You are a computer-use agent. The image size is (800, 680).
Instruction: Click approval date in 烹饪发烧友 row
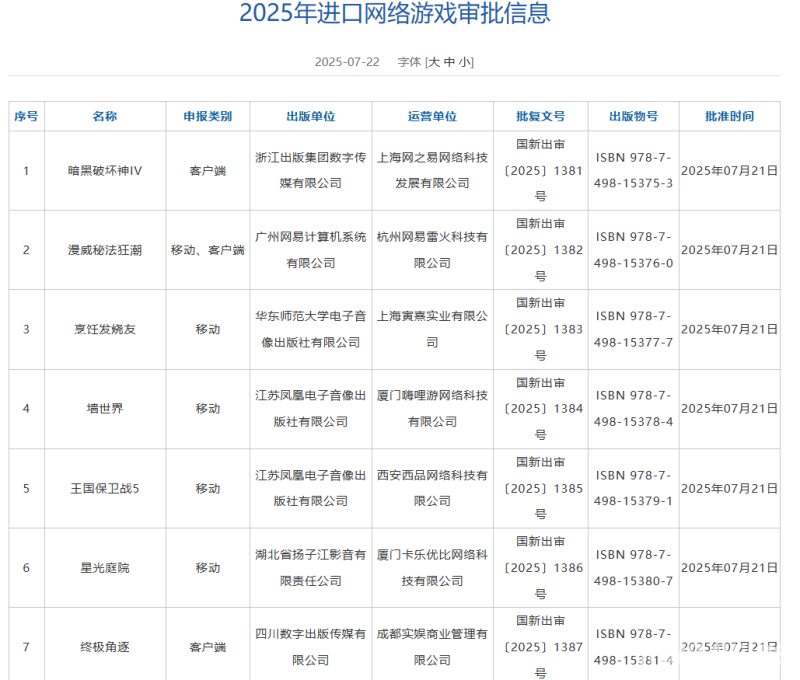click(730, 330)
